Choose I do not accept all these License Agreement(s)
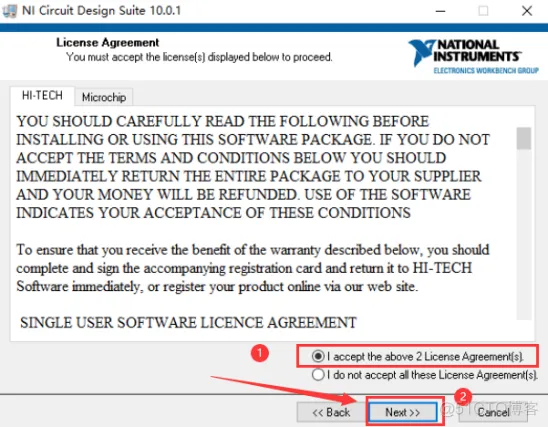 pos(424,375)
